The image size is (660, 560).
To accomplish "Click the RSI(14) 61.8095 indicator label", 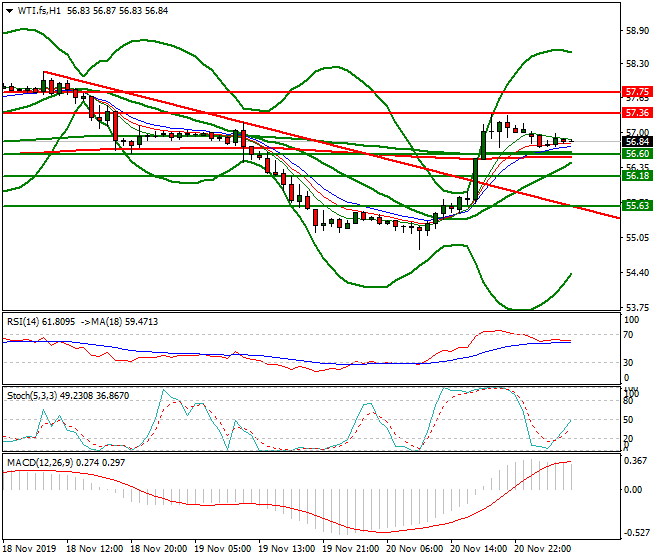I will click(x=41, y=322).
